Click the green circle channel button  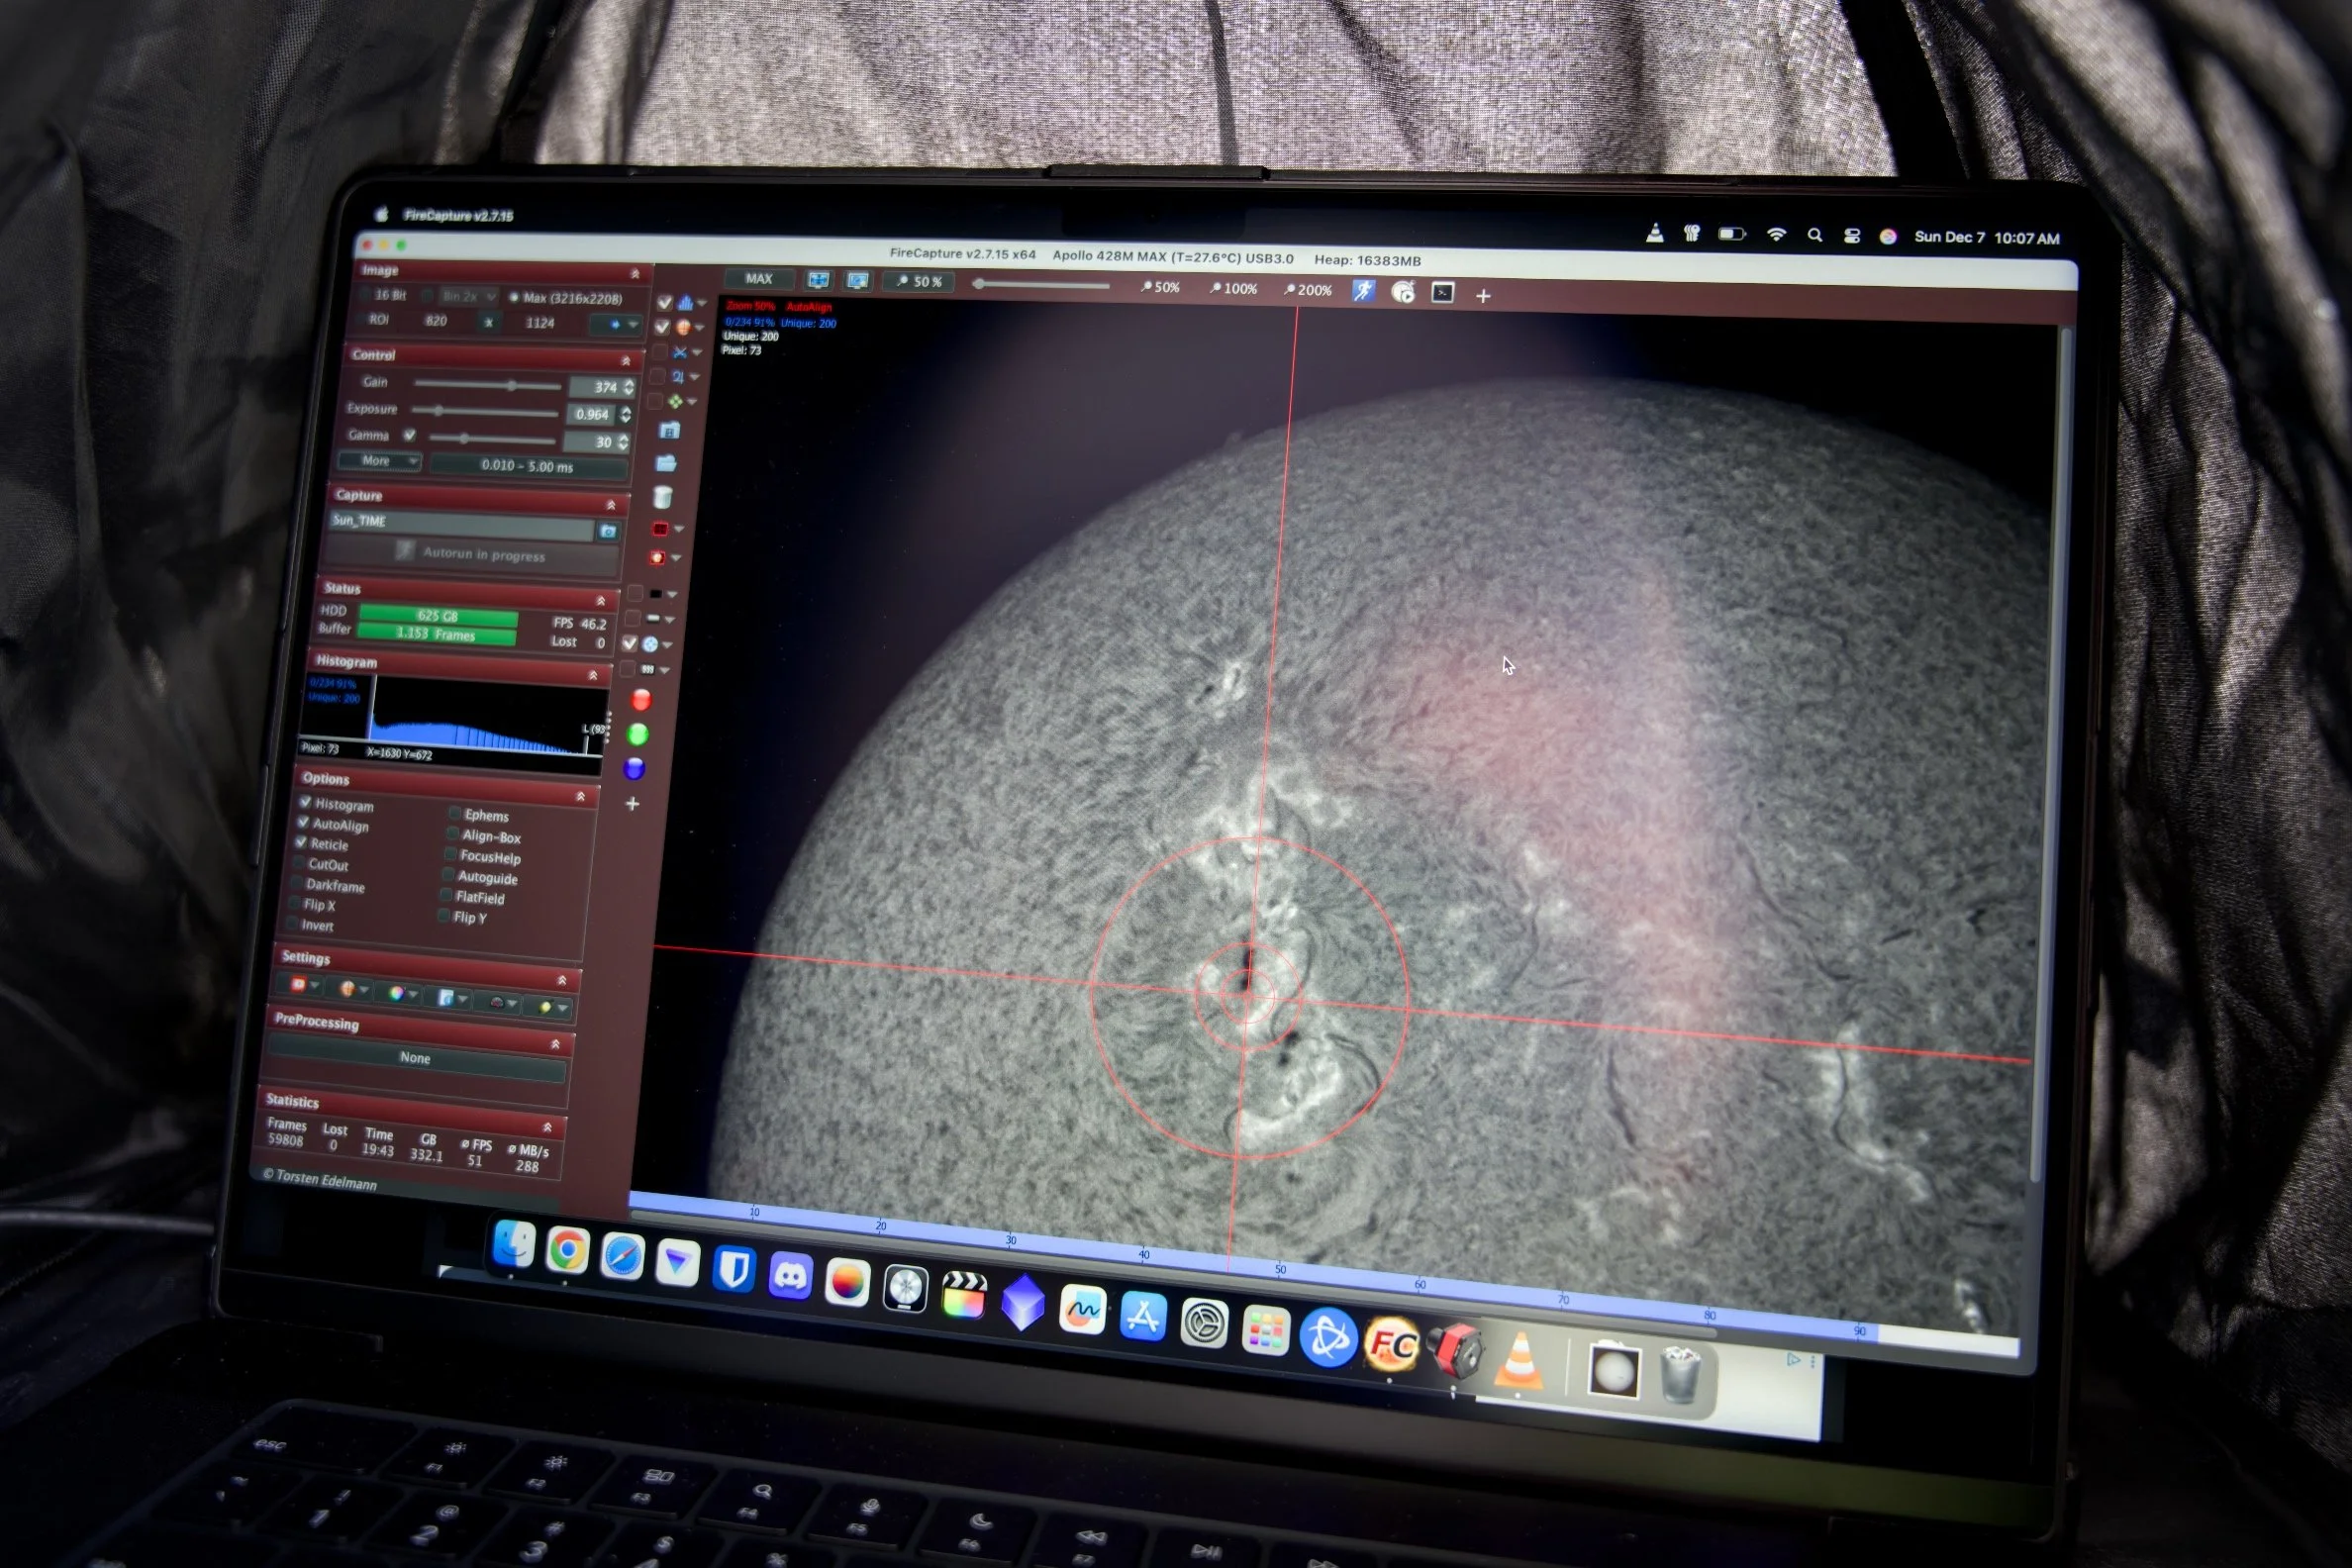[637, 735]
